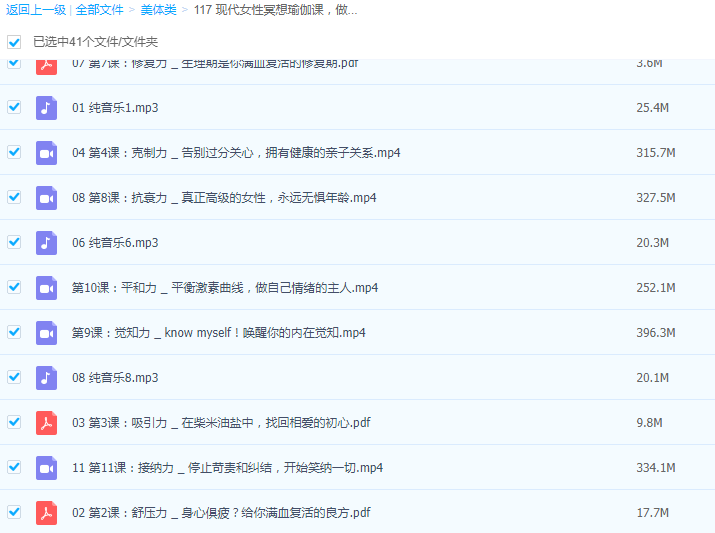Open file 第9课 觉知力 know myself mp4
This screenshot has width=715, height=533.
(218, 333)
